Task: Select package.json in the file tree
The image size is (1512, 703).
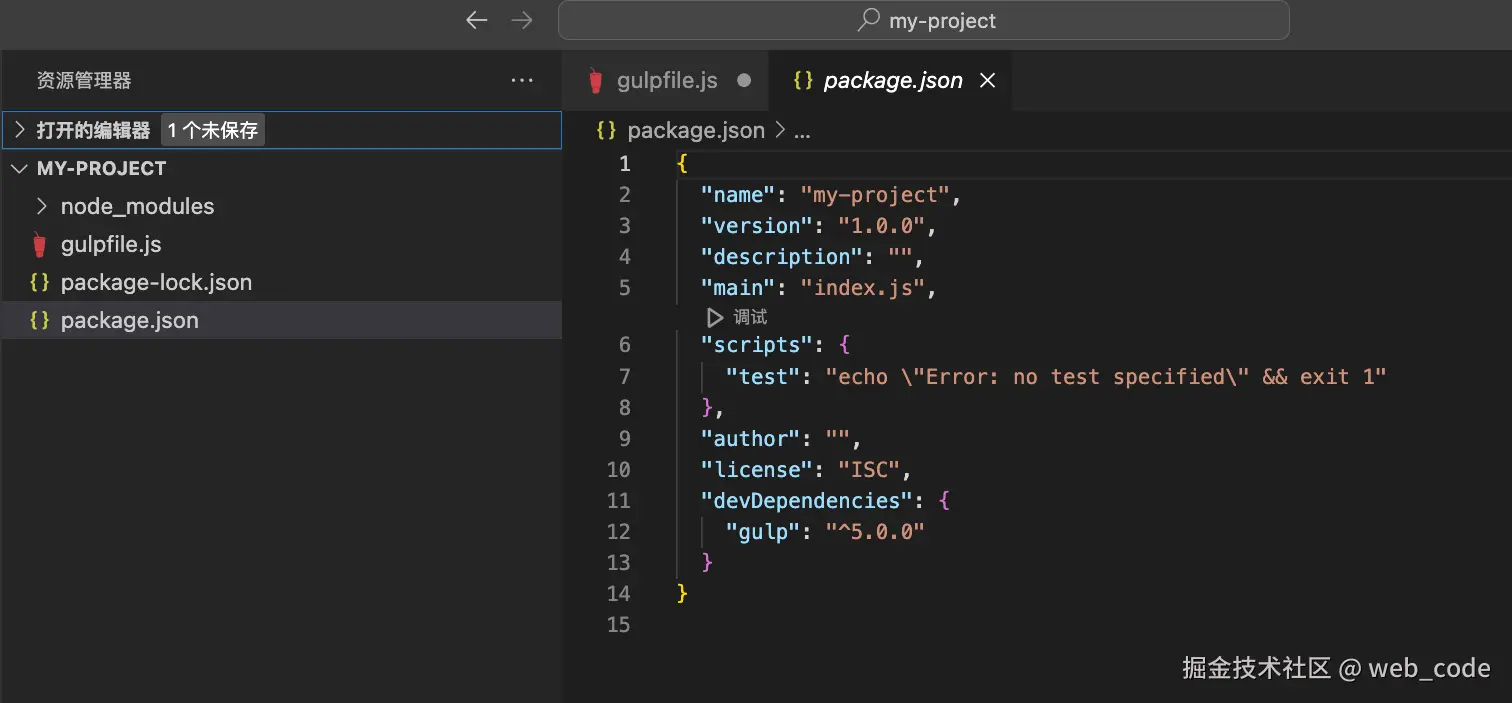Action: click(282, 320)
